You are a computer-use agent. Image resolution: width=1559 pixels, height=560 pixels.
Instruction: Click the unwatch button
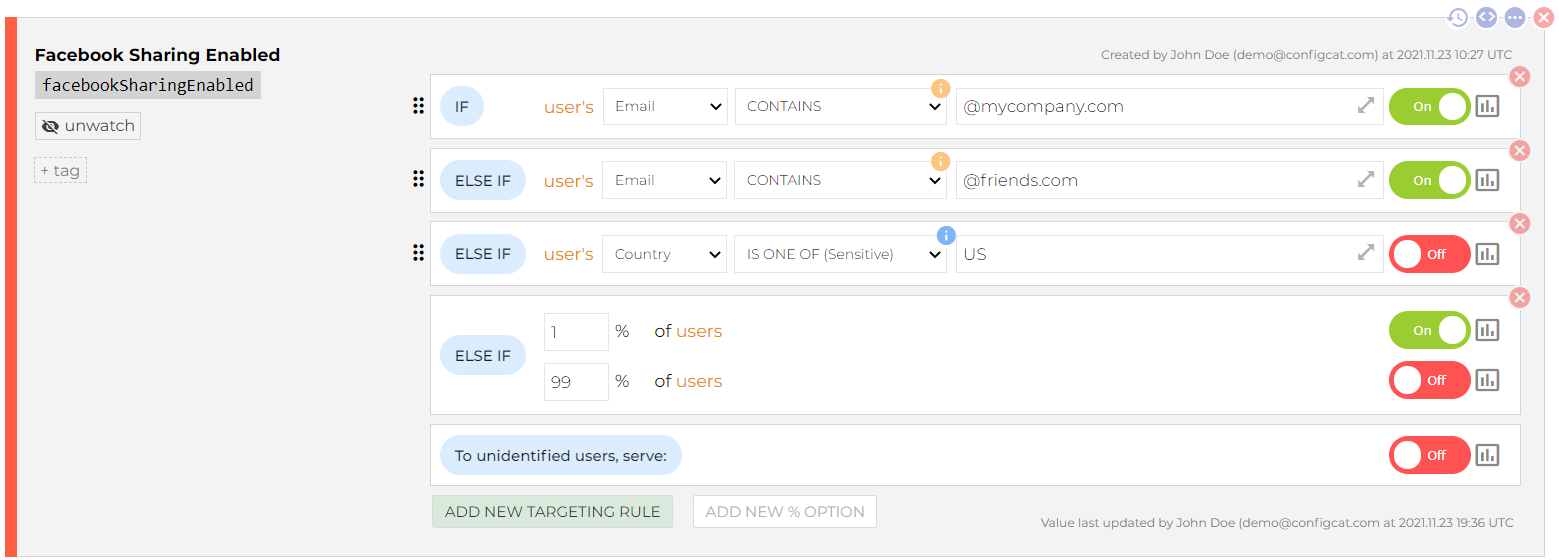point(88,126)
